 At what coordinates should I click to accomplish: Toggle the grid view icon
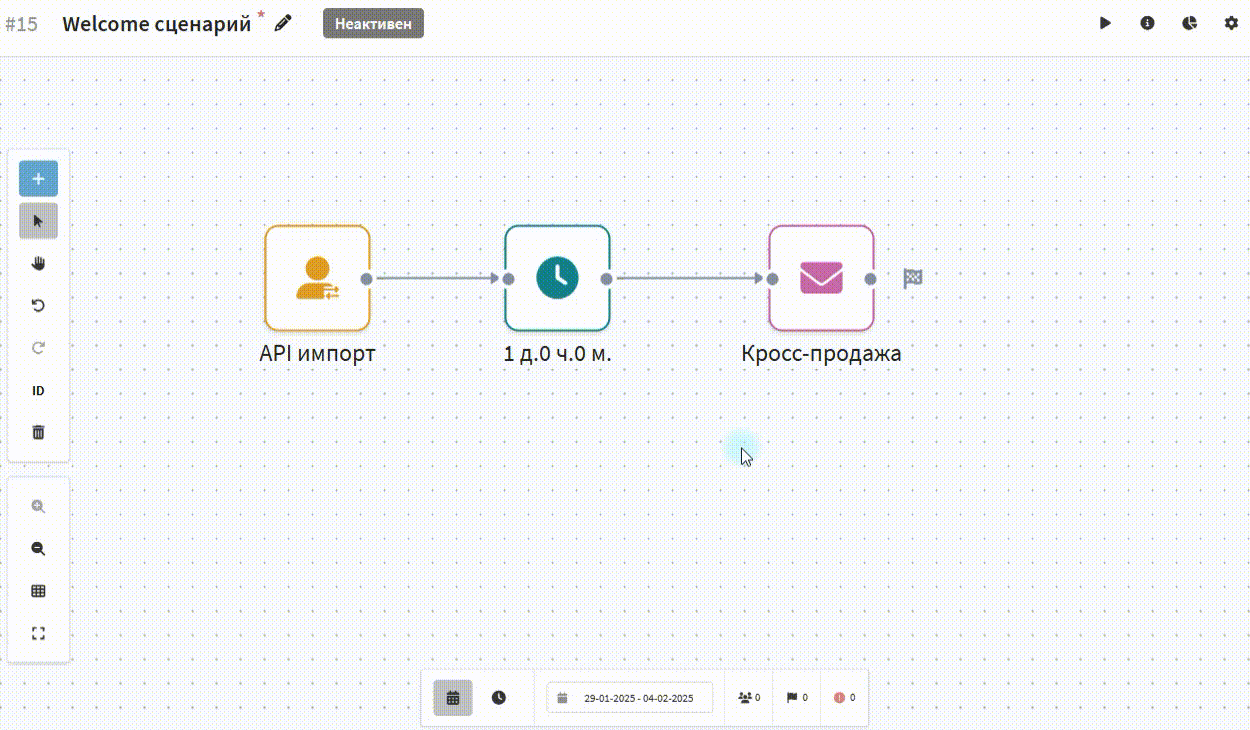(38, 591)
